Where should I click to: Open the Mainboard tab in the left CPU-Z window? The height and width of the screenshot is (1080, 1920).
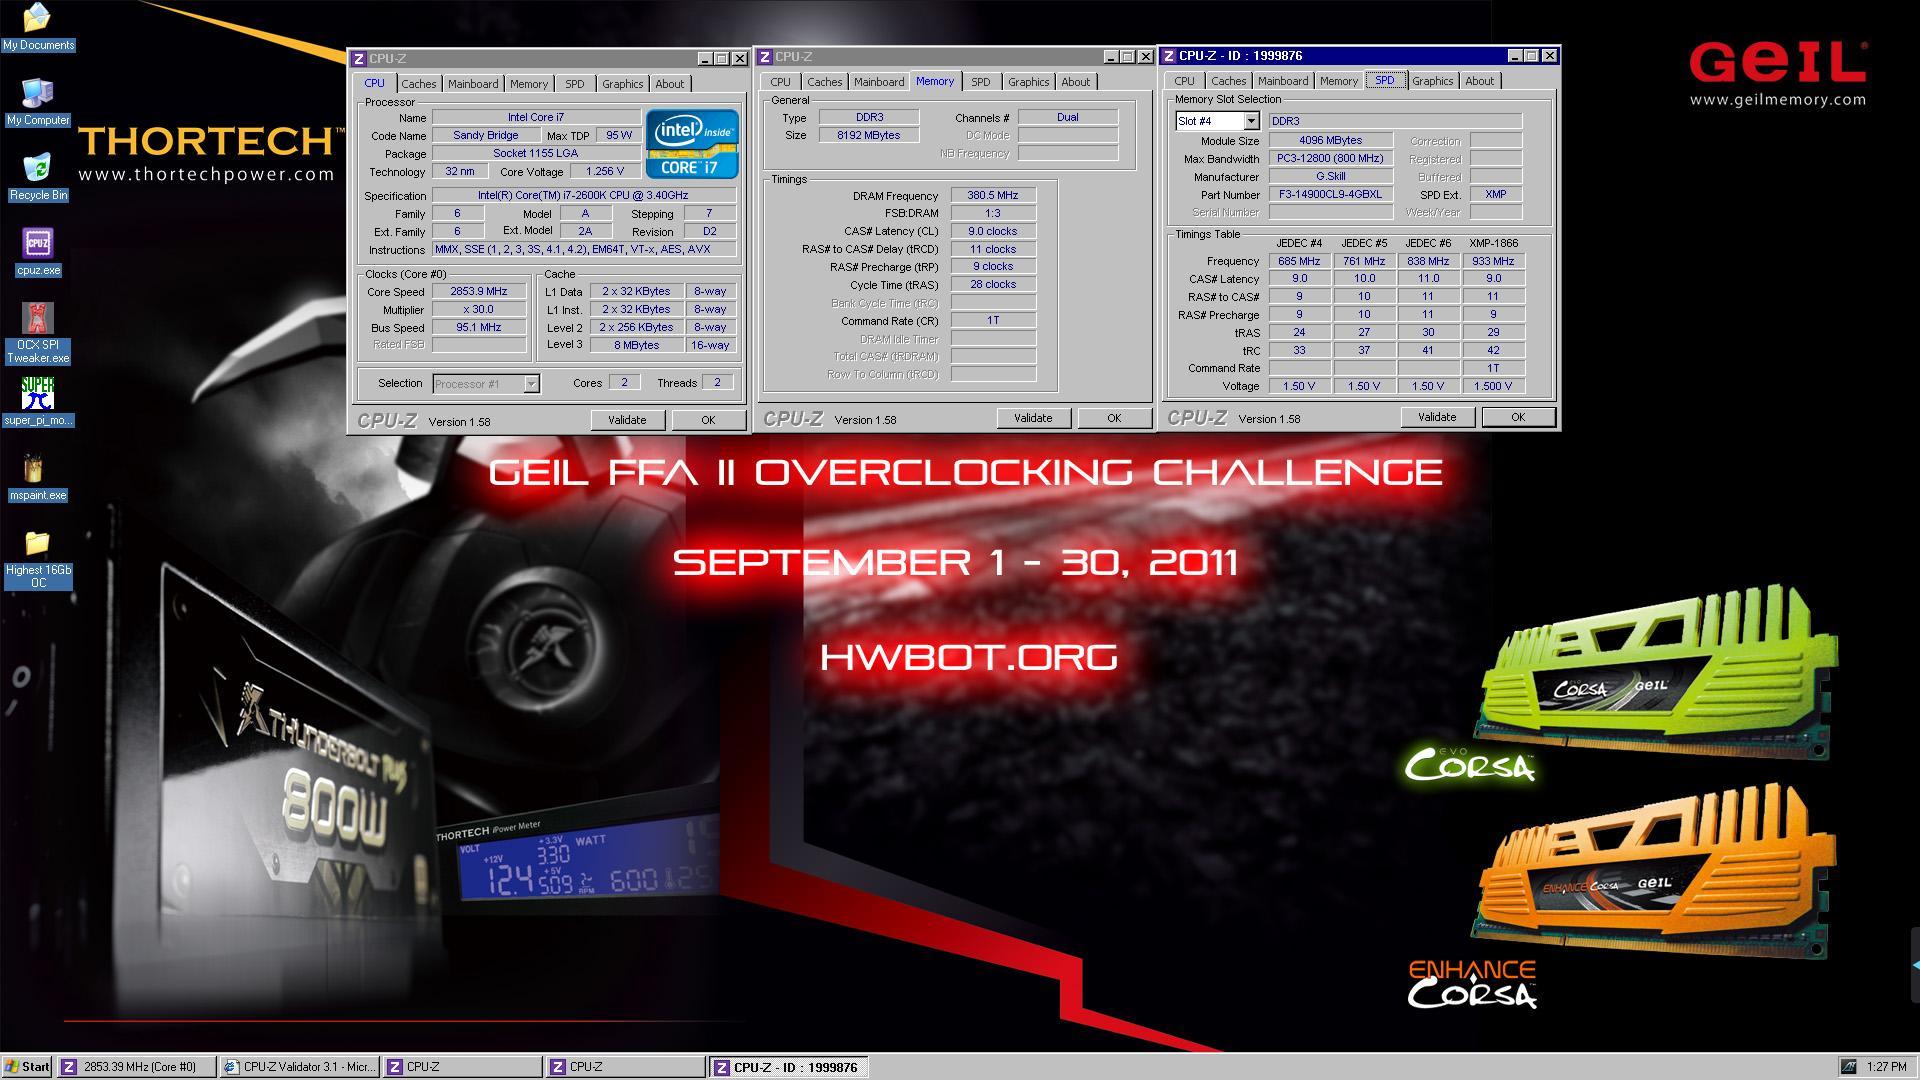click(x=473, y=84)
